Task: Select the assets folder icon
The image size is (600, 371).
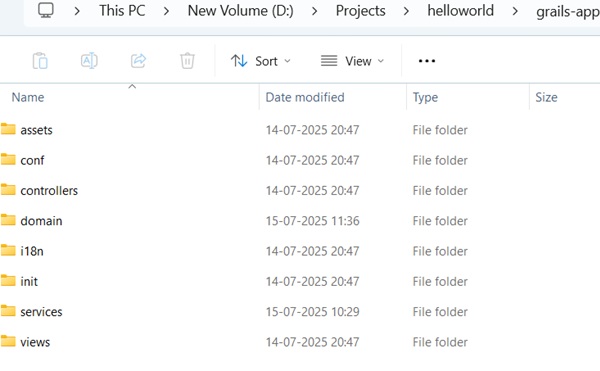Action: [8, 129]
